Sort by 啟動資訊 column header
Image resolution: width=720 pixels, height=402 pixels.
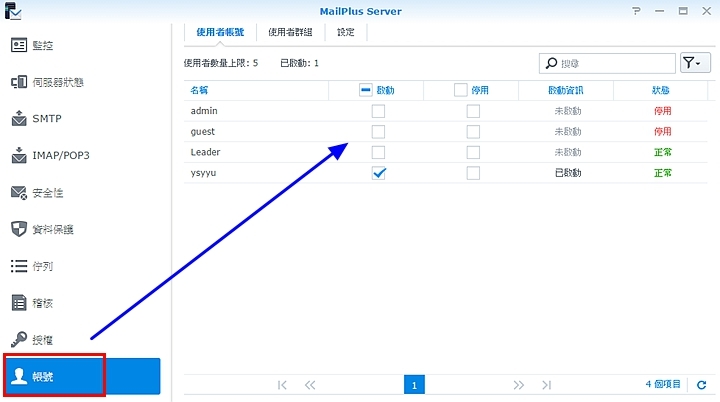[566, 91]
